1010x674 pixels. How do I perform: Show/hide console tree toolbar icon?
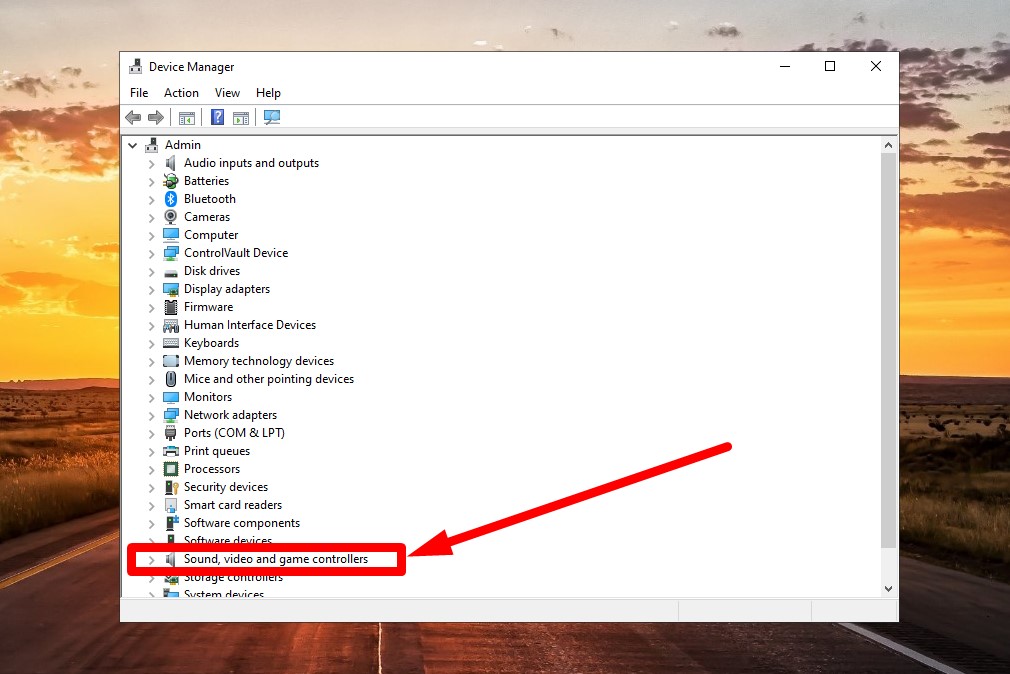pos(187,117)
